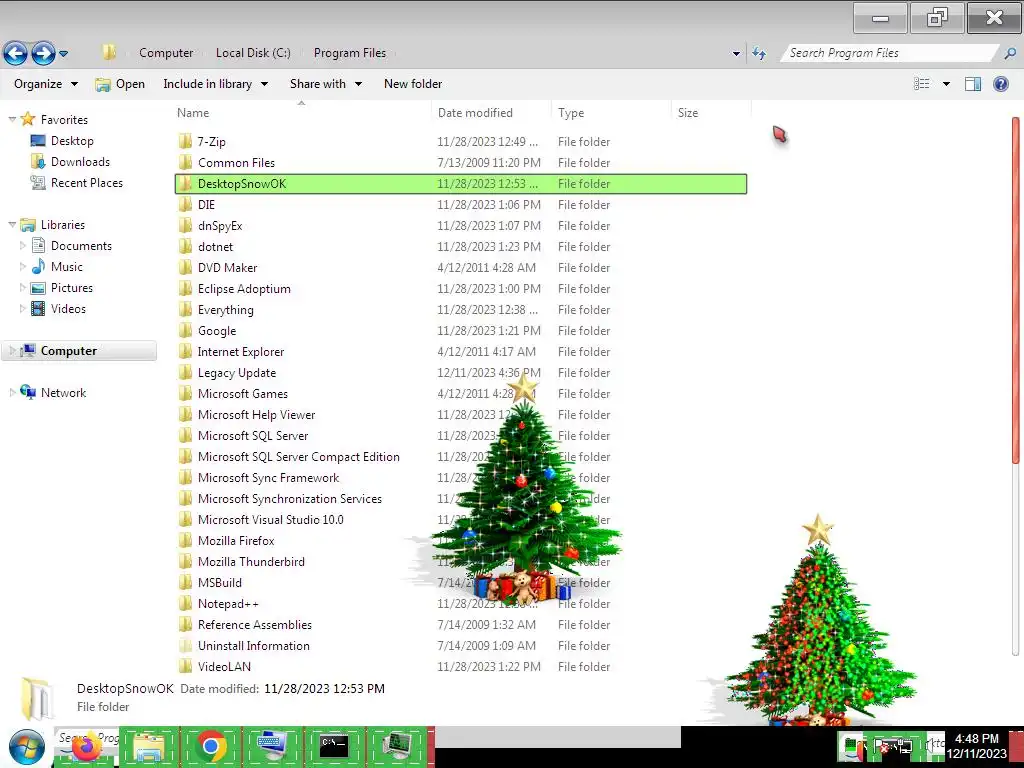Collapse the Favorites group

point(12,120)
